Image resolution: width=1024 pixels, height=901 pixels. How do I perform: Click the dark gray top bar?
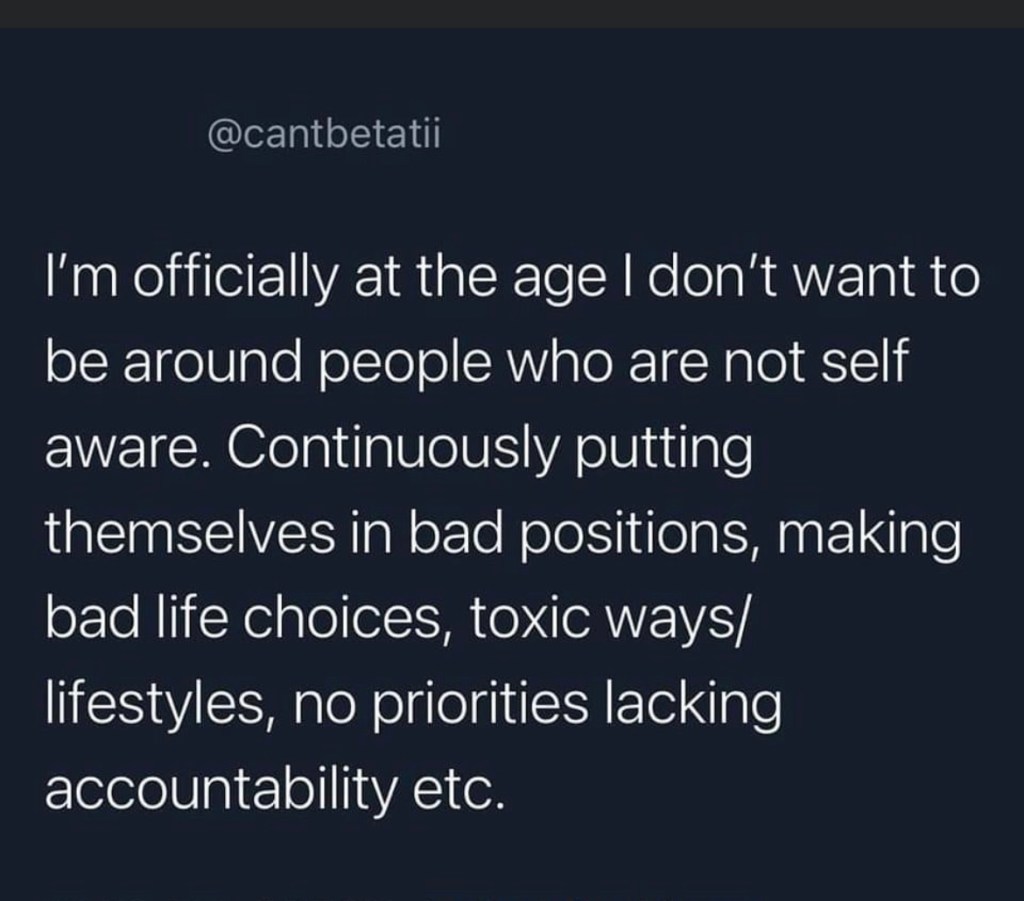pos(512,13)
